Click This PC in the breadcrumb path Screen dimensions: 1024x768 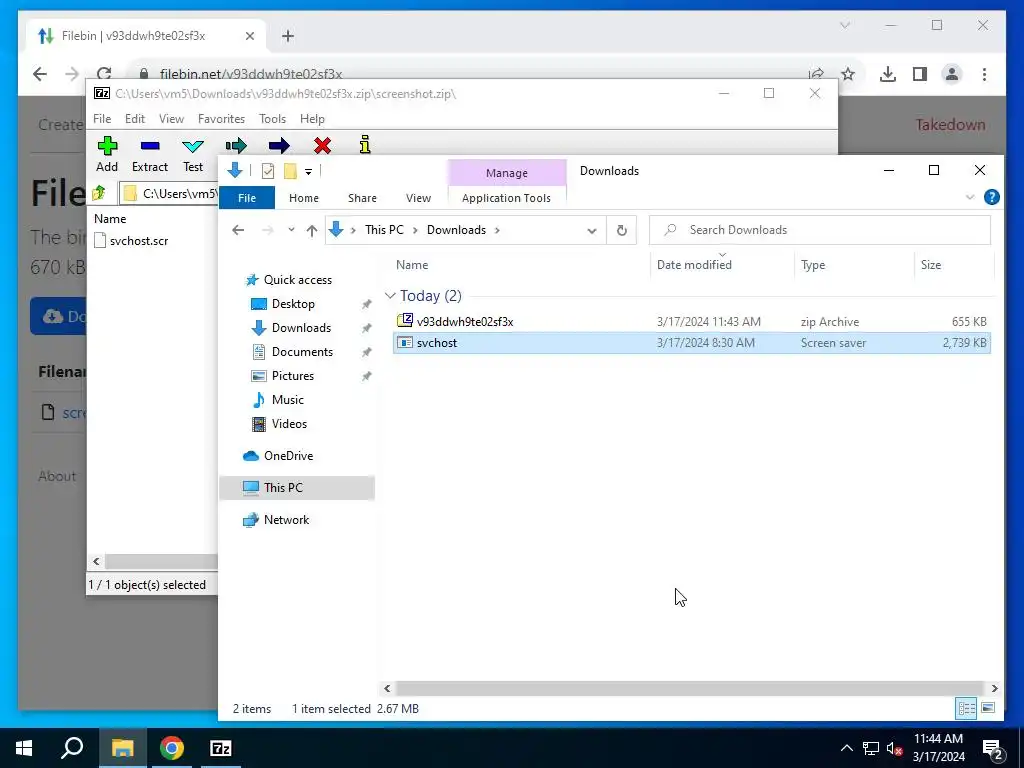384,230
